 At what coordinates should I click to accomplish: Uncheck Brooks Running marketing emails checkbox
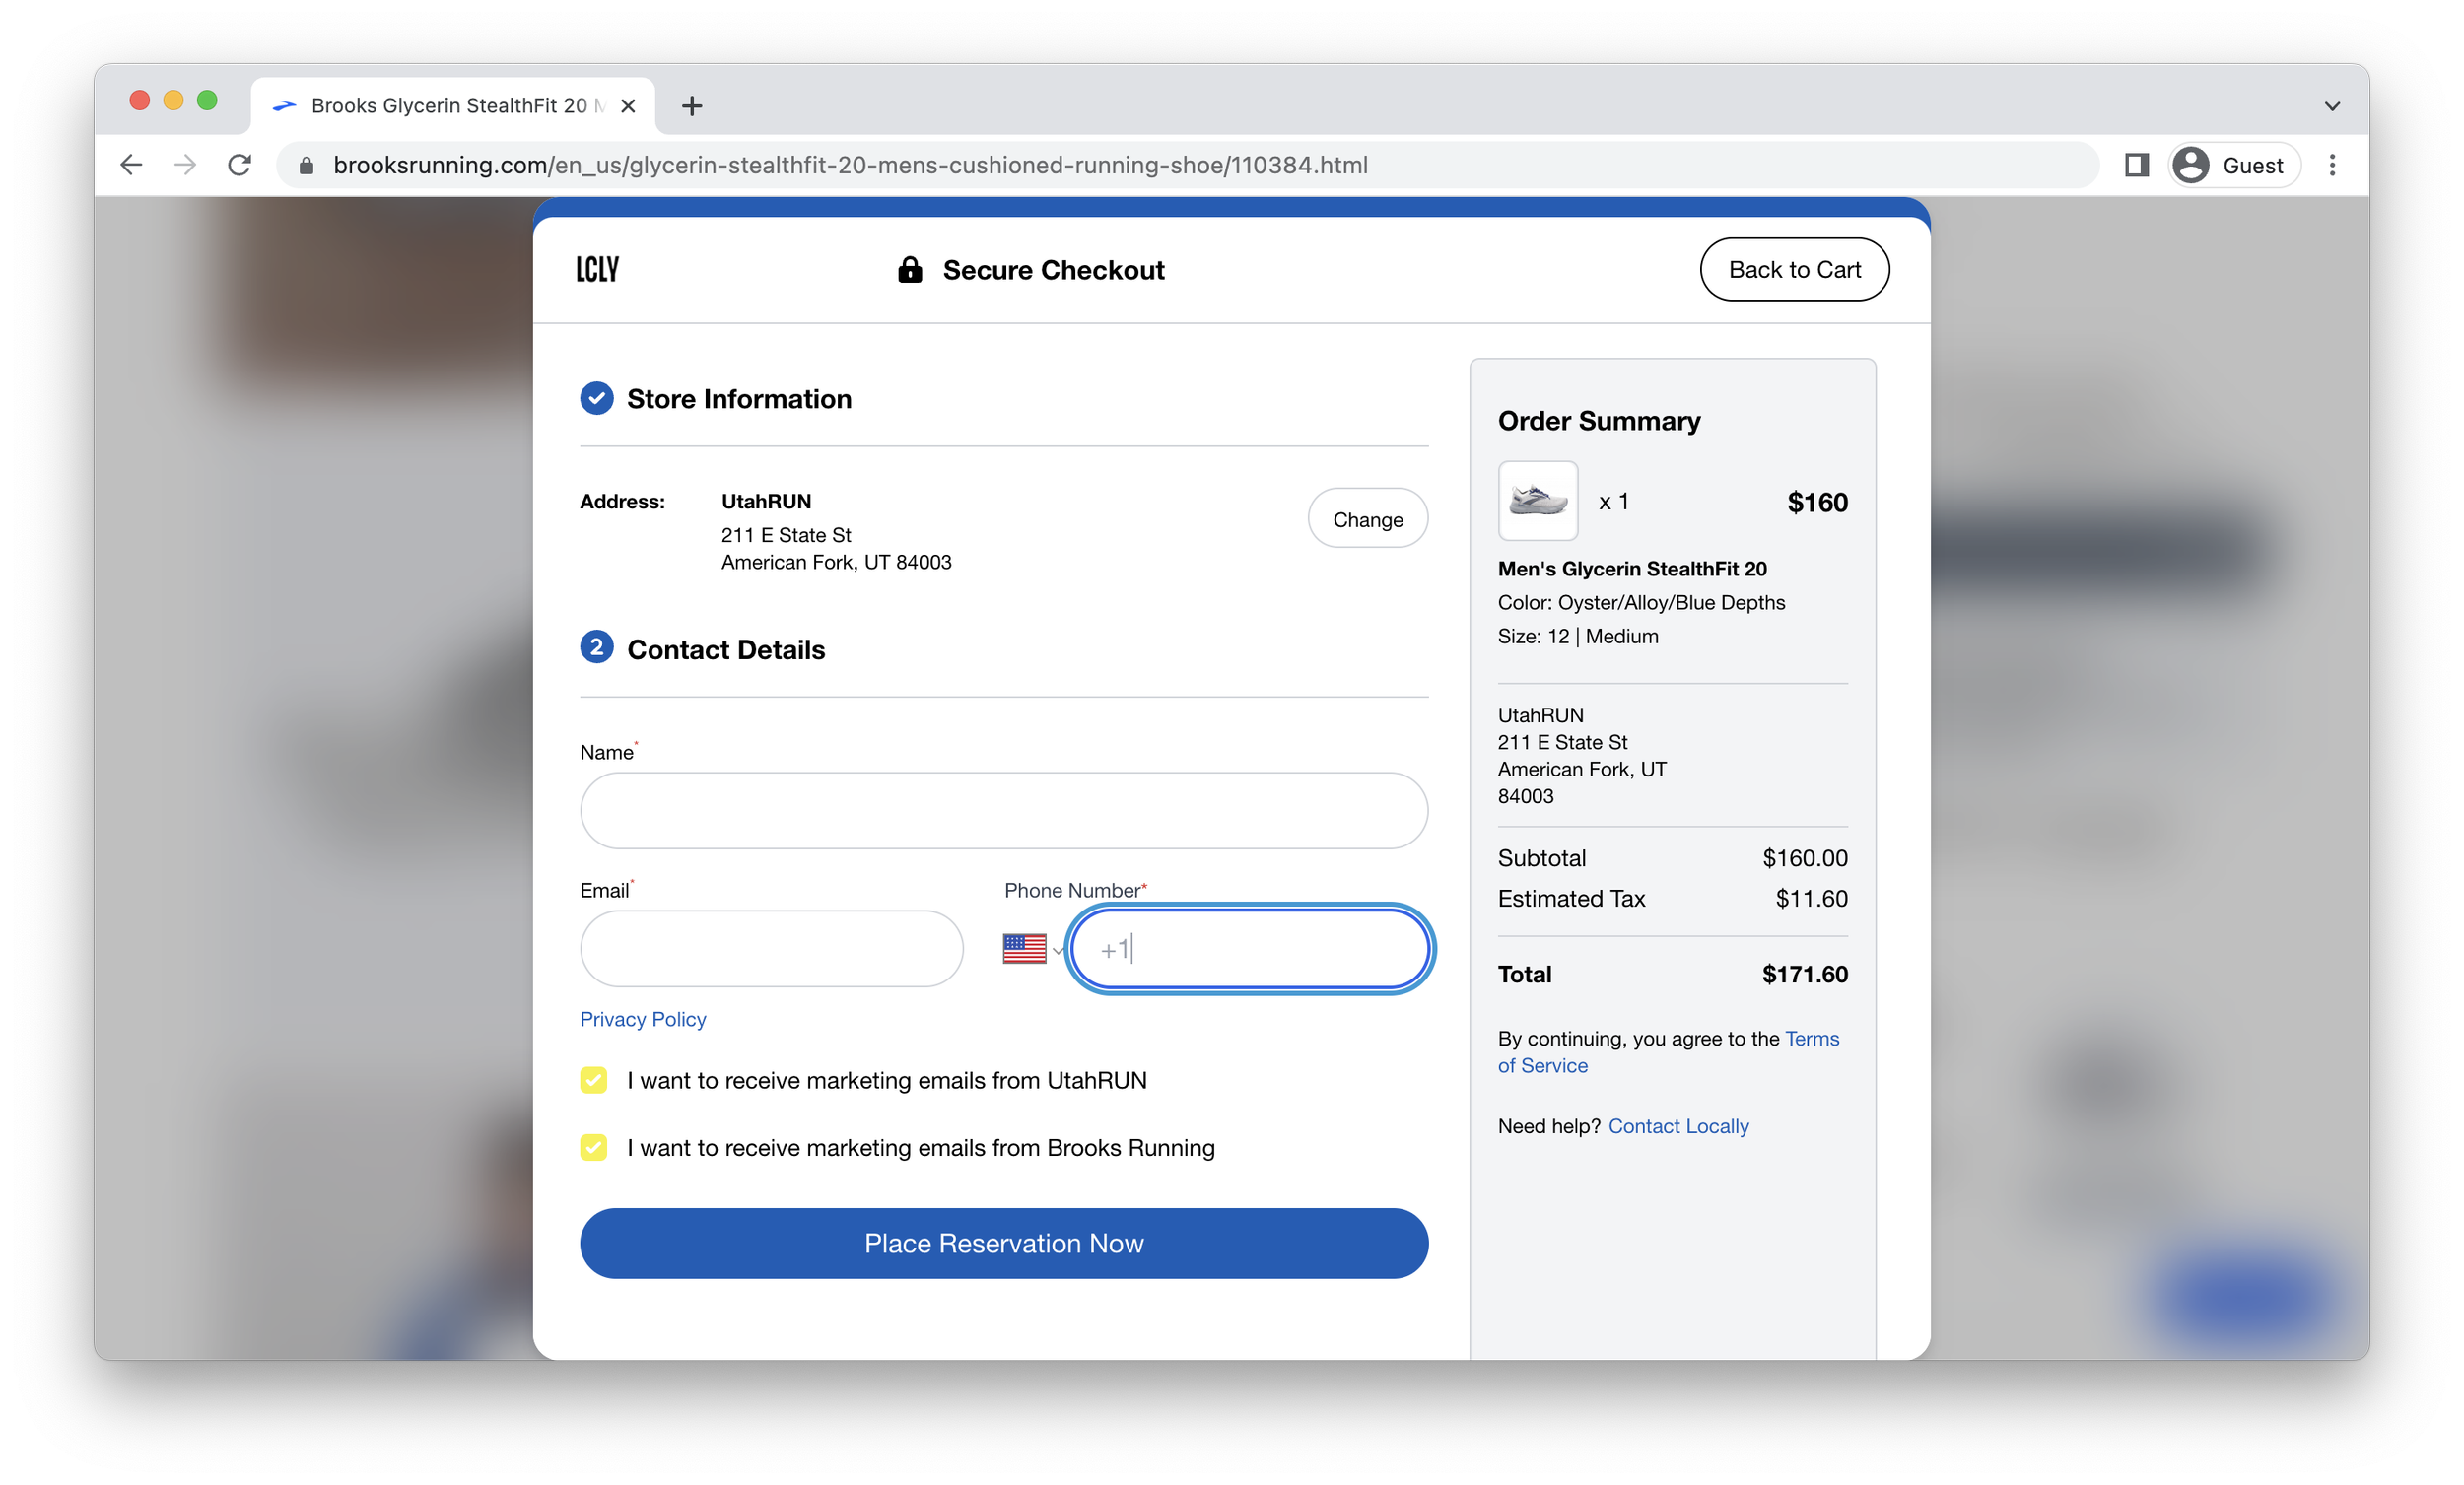[593, 1147]
